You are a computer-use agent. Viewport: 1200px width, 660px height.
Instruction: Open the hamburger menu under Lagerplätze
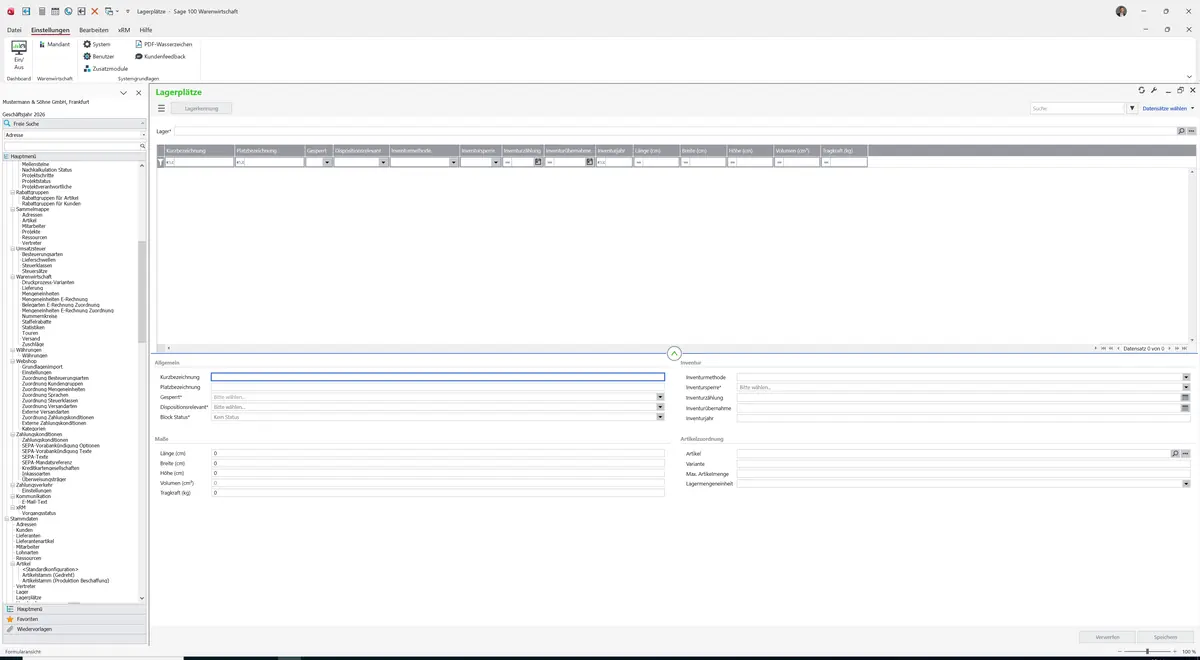[x=161, y=108]
